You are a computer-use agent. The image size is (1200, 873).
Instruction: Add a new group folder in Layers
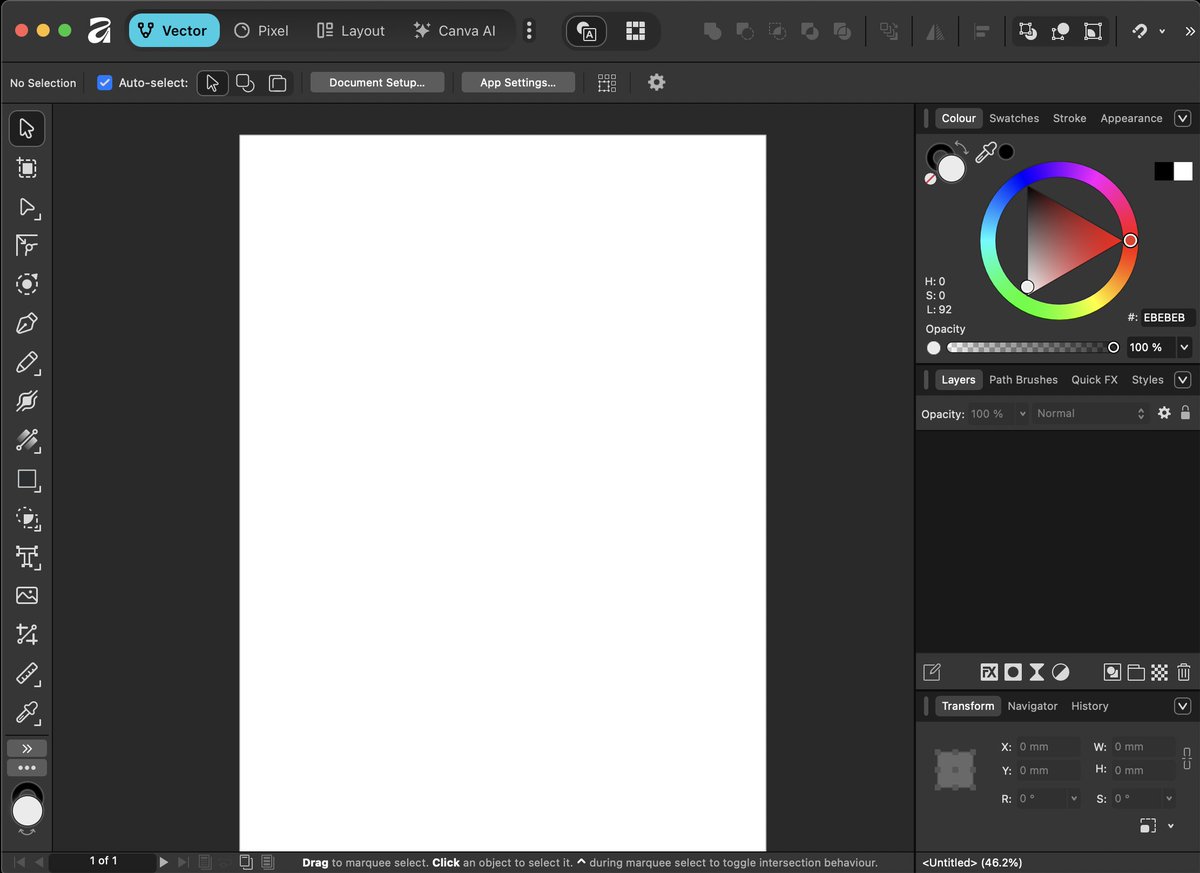1136,672
